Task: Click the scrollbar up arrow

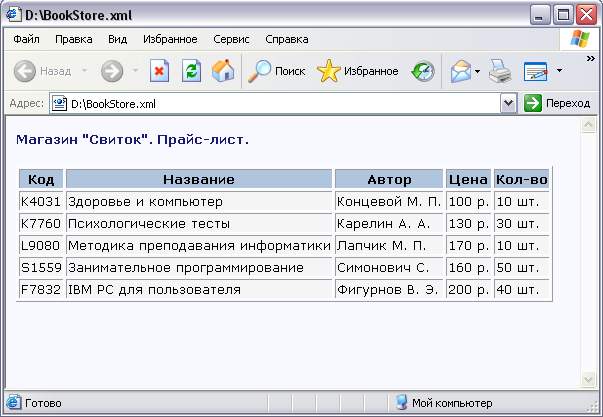Action: click(588, 125)
